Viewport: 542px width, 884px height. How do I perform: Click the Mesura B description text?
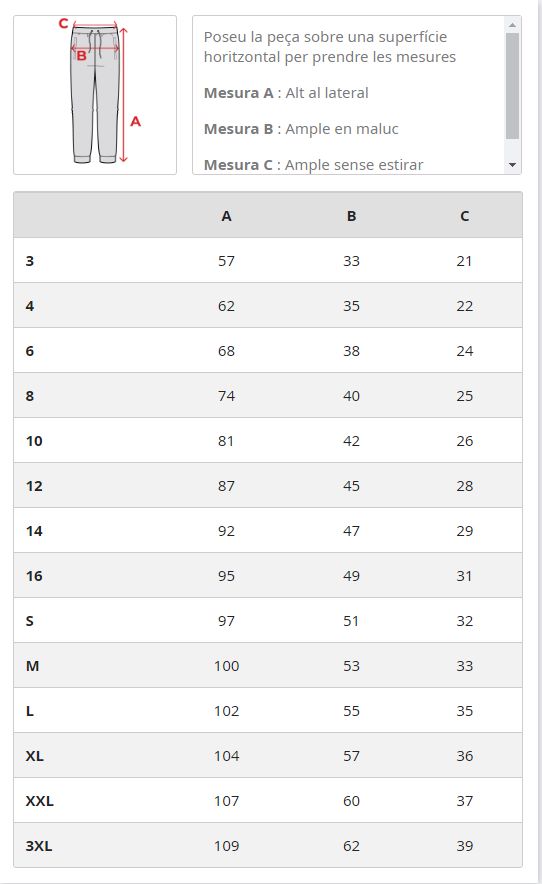pos(301,129)
